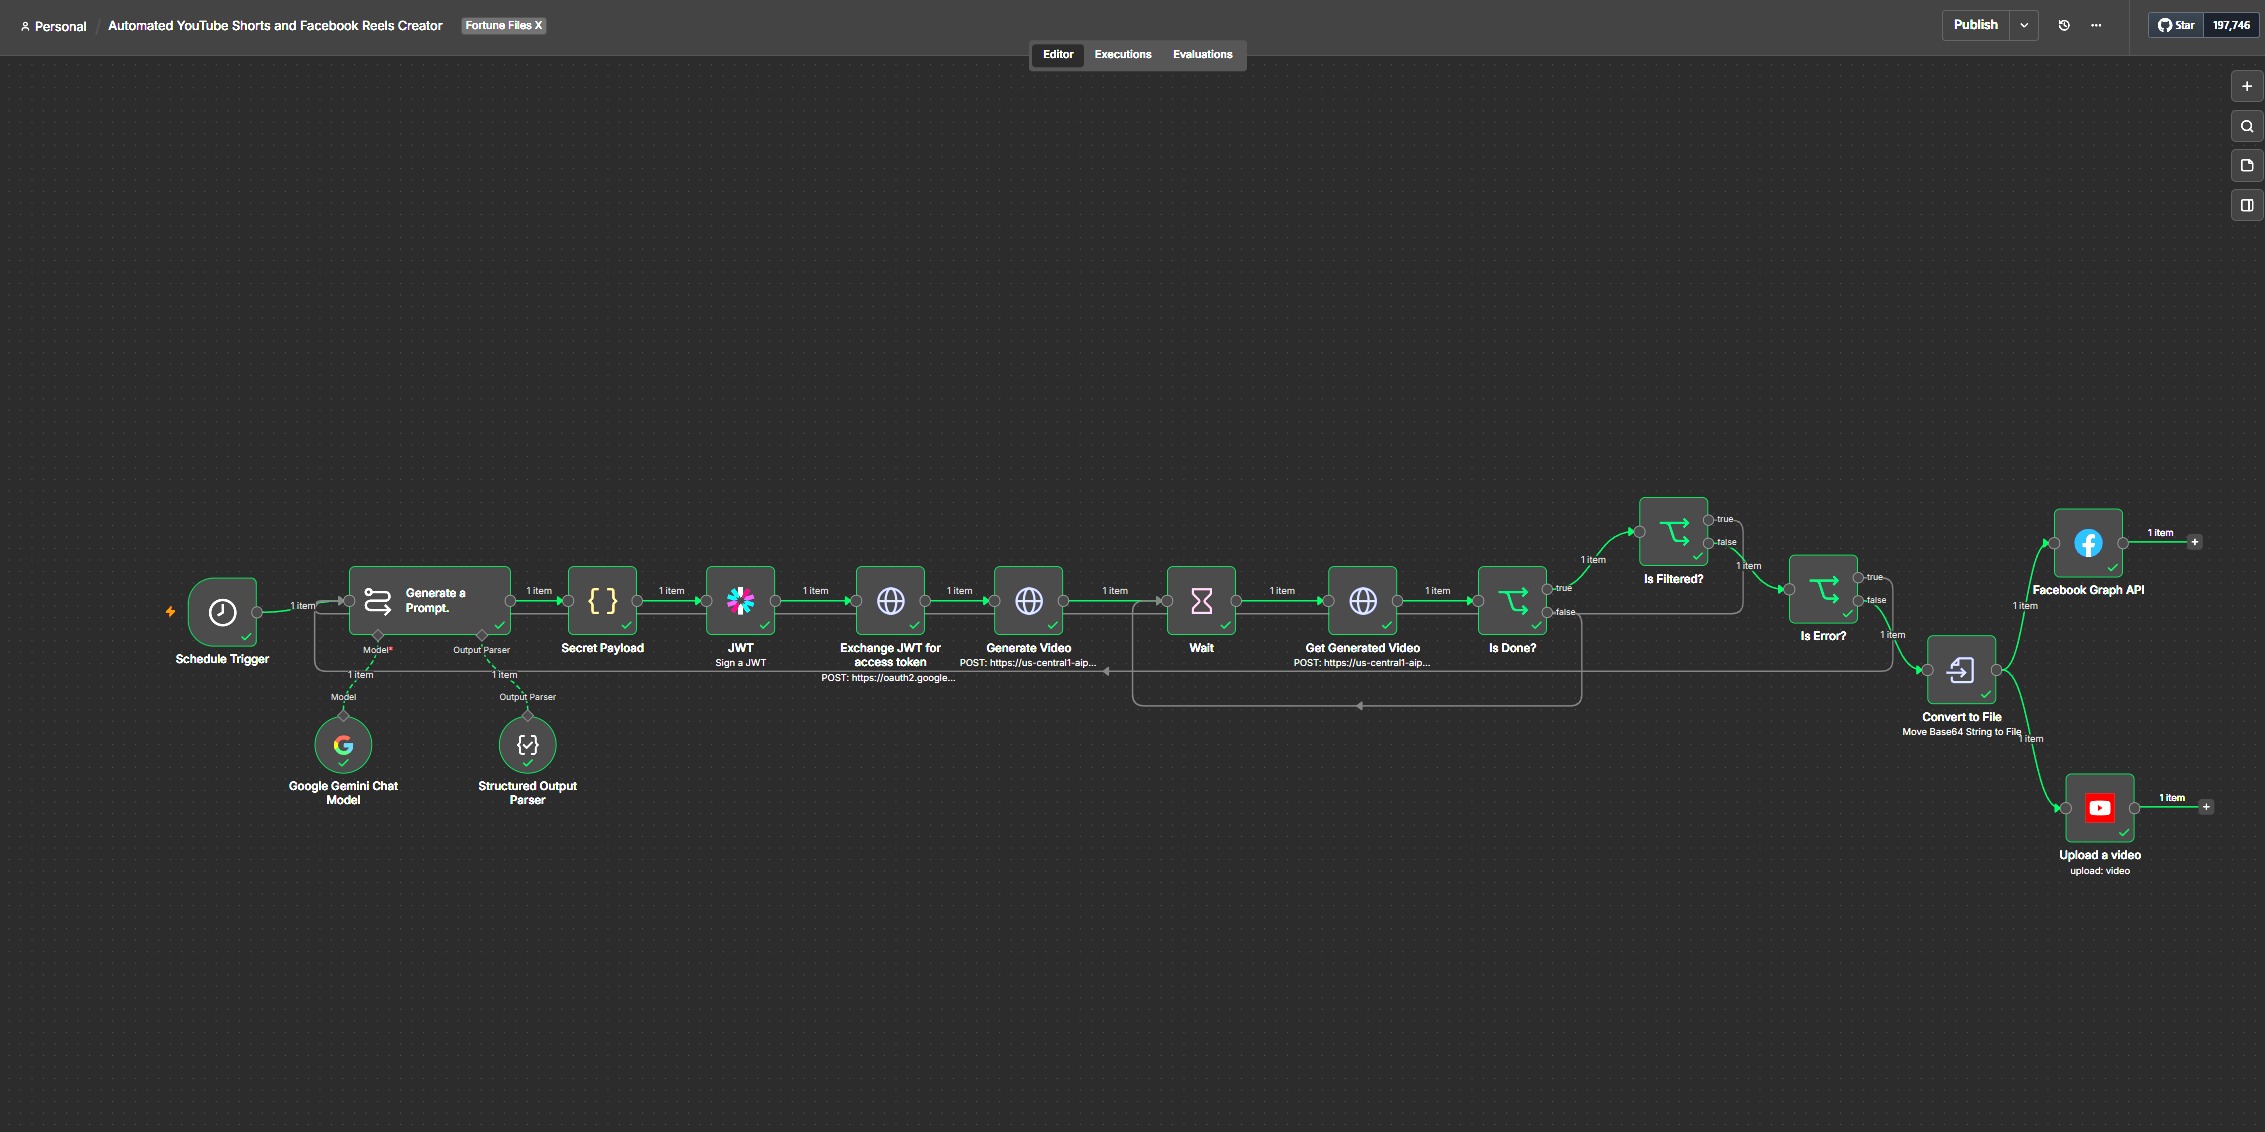Viewport: 2265px width, 1132px height.
Task: Open the Get Generated Video node
Action: pyautogui.click(x=1362, y=601)
